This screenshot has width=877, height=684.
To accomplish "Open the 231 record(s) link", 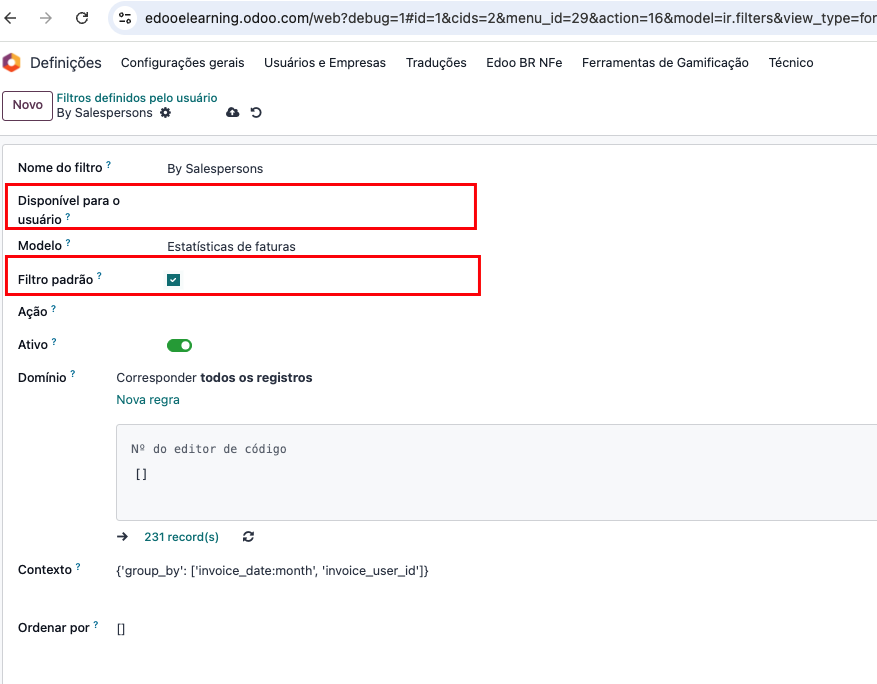I will 182,537.
